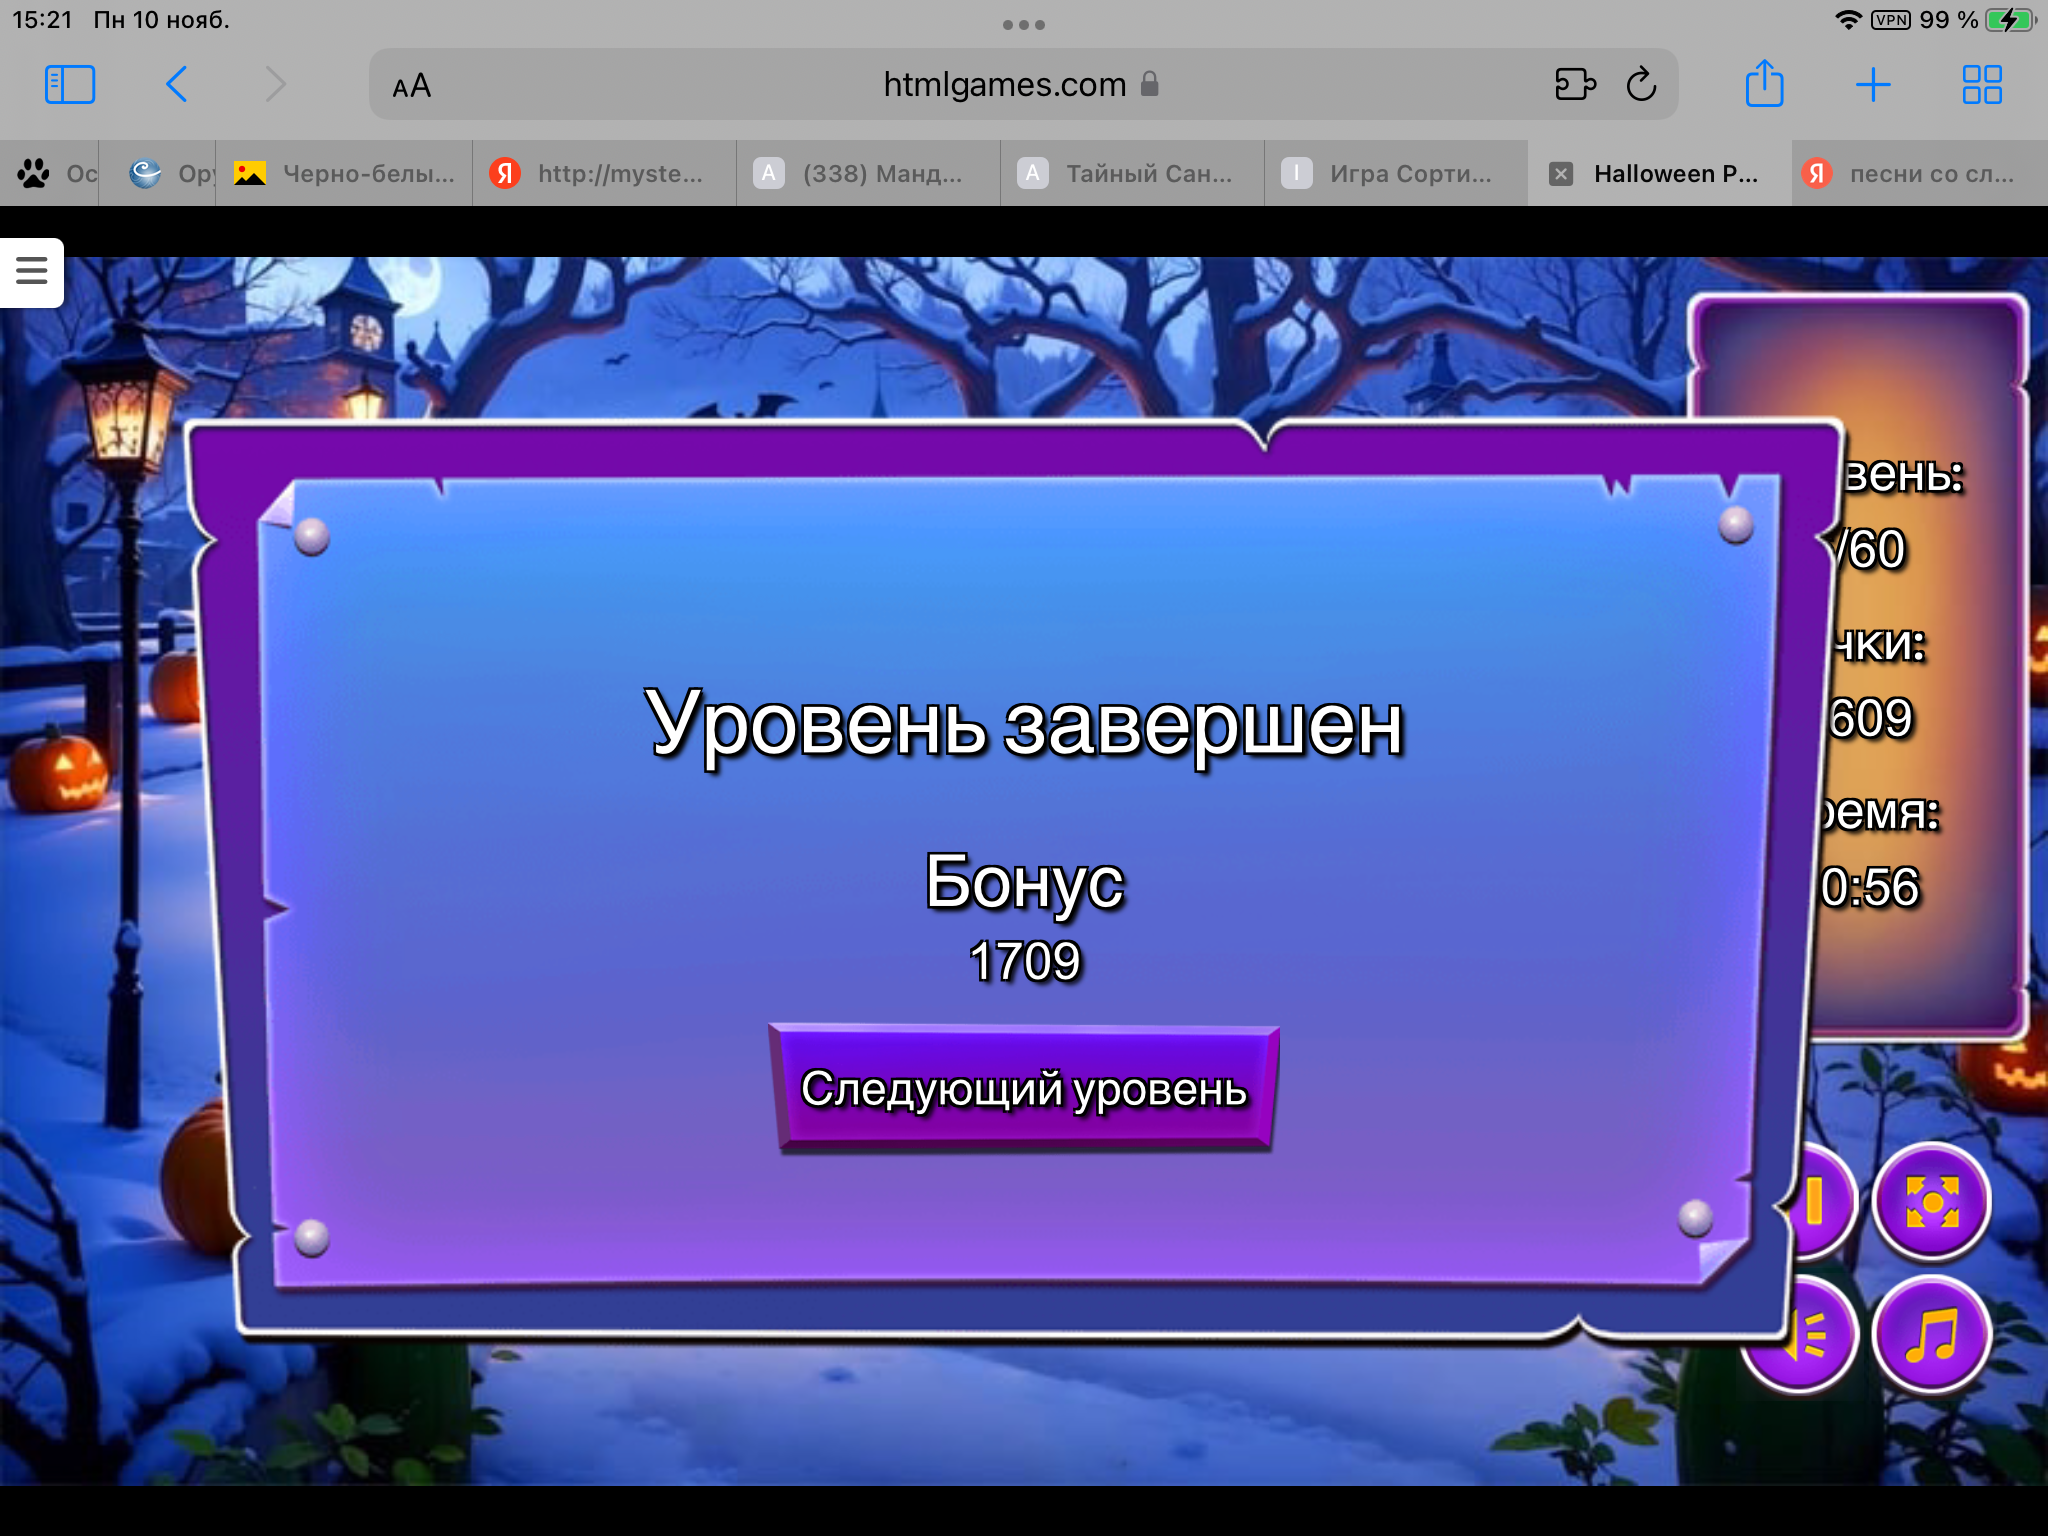Screen dimensions: 2048x1536
Task: Open a new tab with plus
Action: tap(1872, 85)
